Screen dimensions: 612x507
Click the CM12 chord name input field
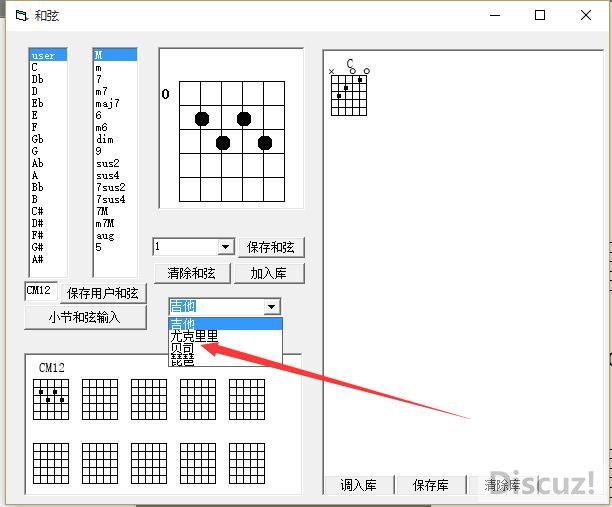coord(41,291)
